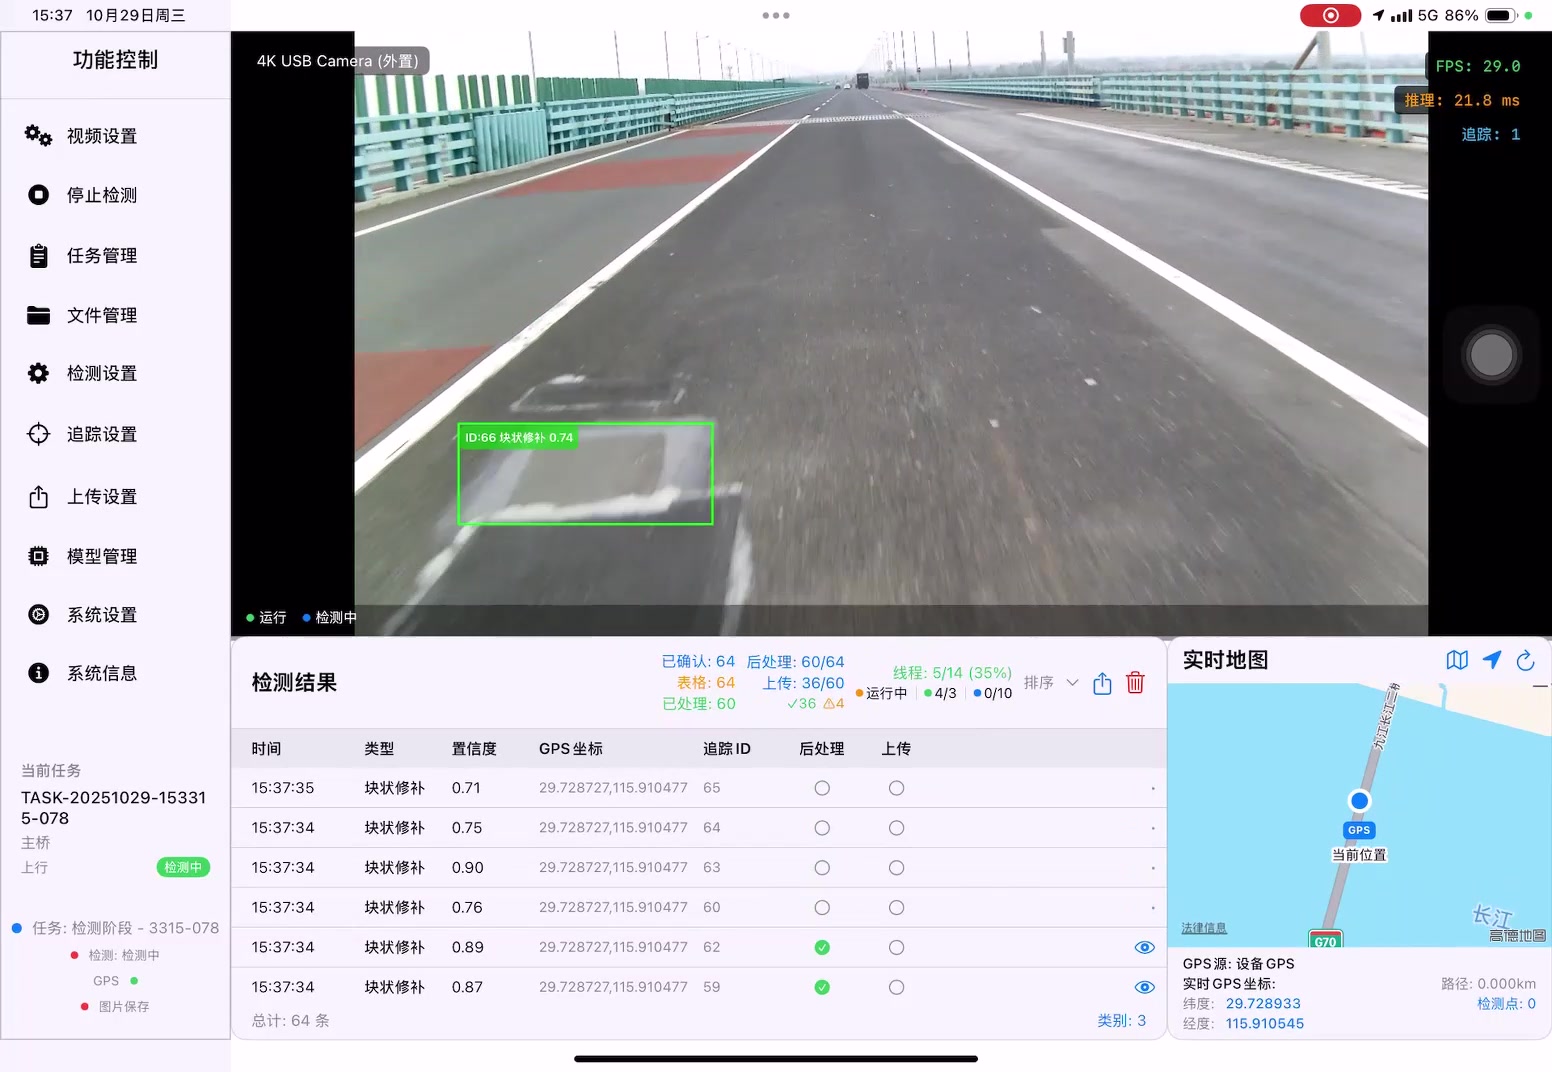Viewport: 1552px width, 1072px height.
Task: Click 总计: 64 条 footer text
Action: point(291,1021)
